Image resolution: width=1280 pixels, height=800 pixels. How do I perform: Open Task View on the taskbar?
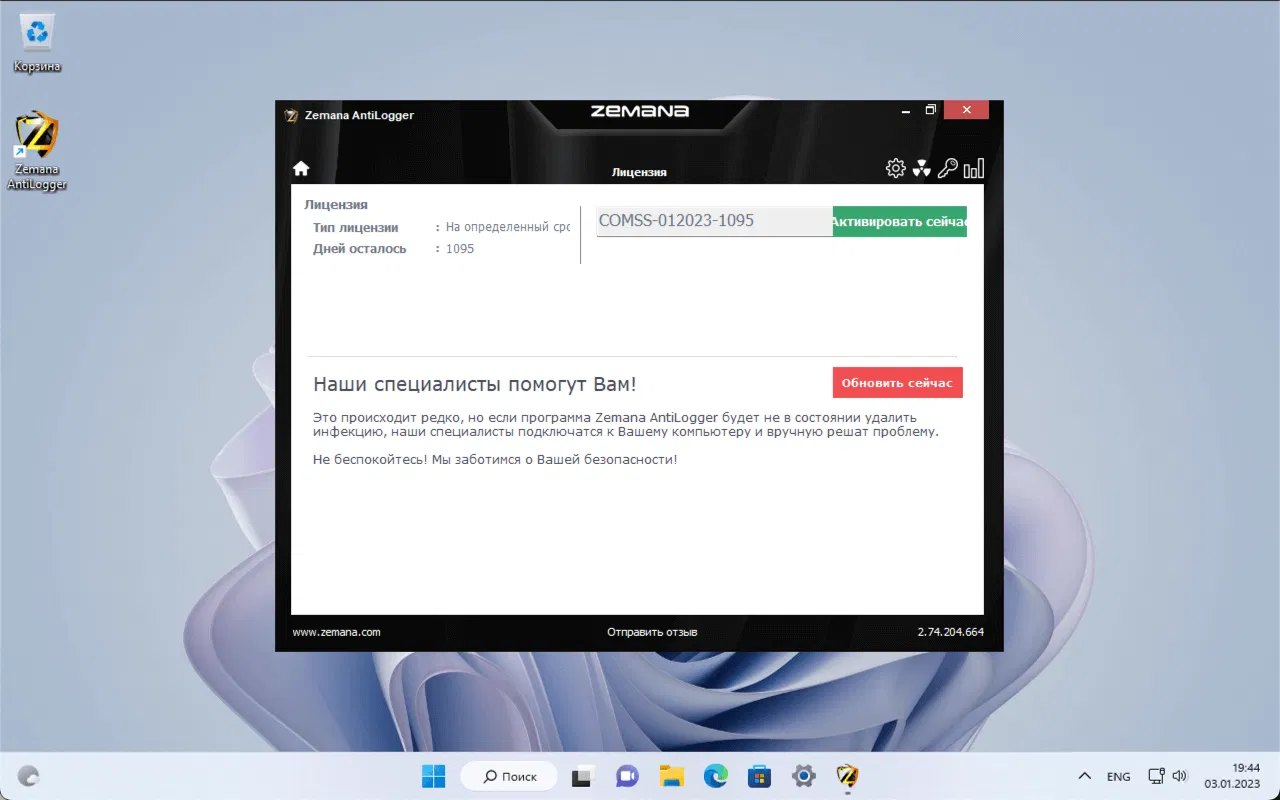click(582, 776)
